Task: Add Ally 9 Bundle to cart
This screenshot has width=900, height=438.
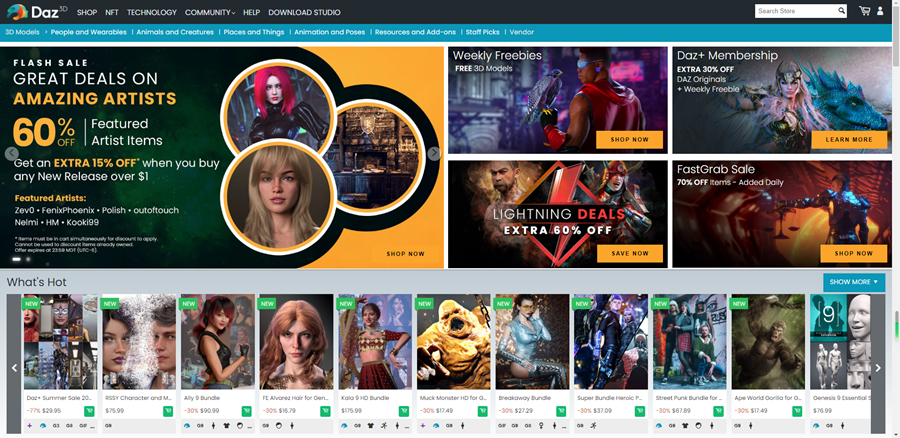Action: [246, 411]
